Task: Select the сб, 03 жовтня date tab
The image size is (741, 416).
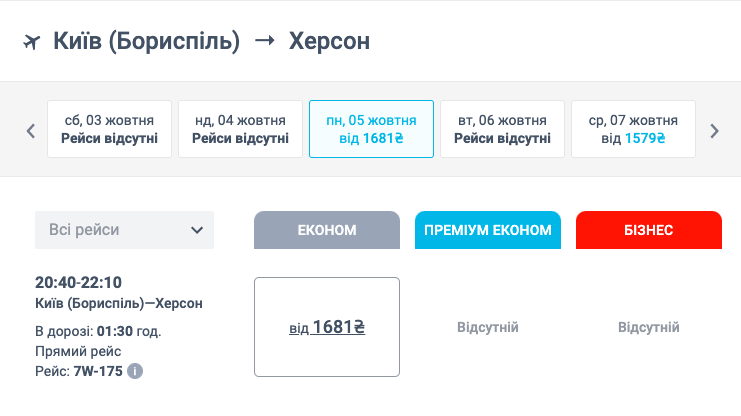Action: (109, 129)
